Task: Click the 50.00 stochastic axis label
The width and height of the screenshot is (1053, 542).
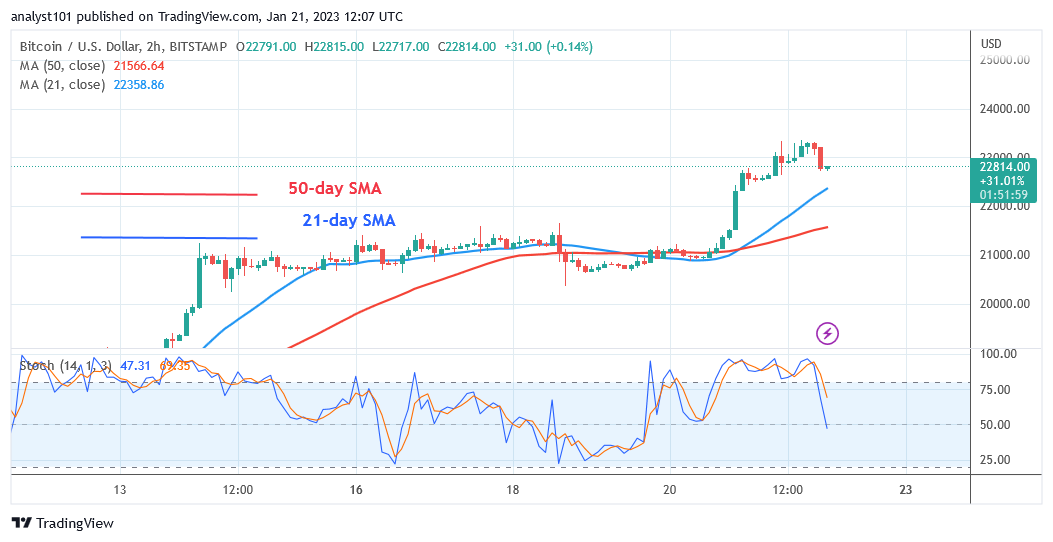Action: tap(997, 424)
